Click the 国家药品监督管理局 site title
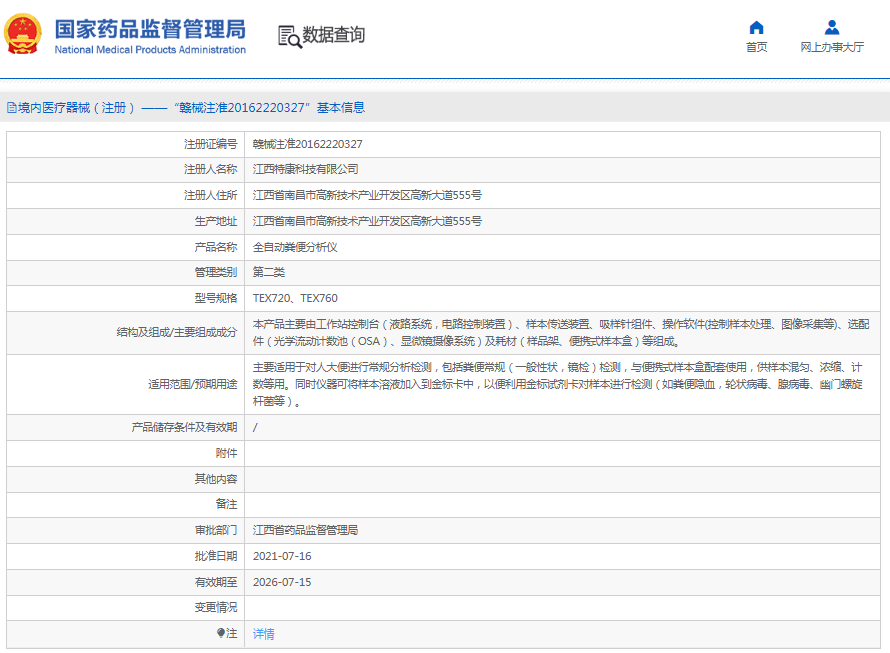Screen dimensions: 890x653 150,28
